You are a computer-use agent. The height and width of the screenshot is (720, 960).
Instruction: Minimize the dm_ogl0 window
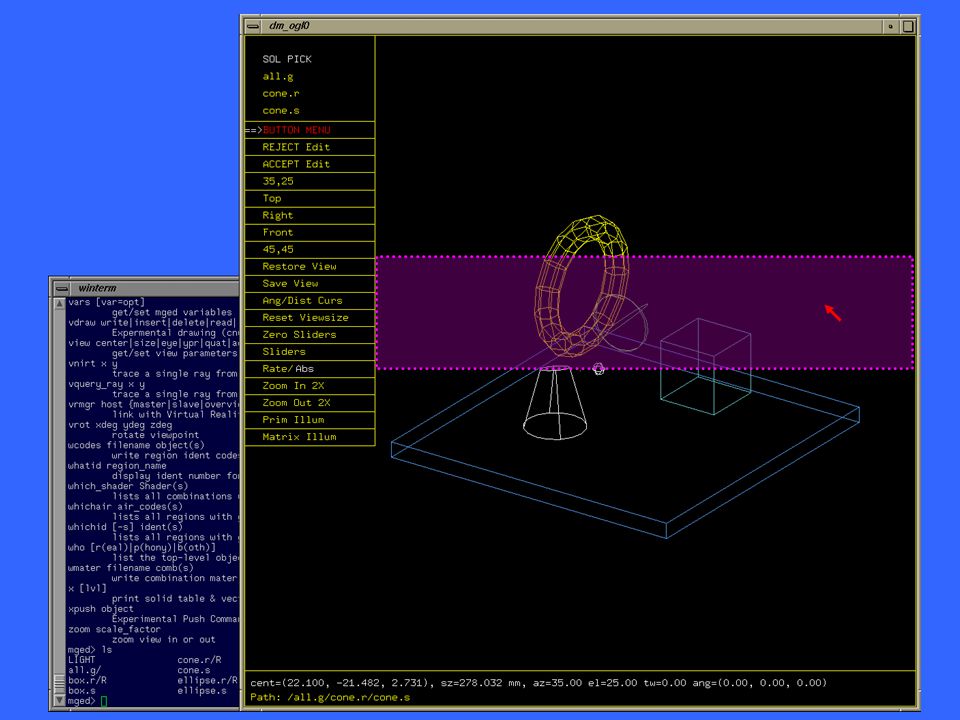890,26
